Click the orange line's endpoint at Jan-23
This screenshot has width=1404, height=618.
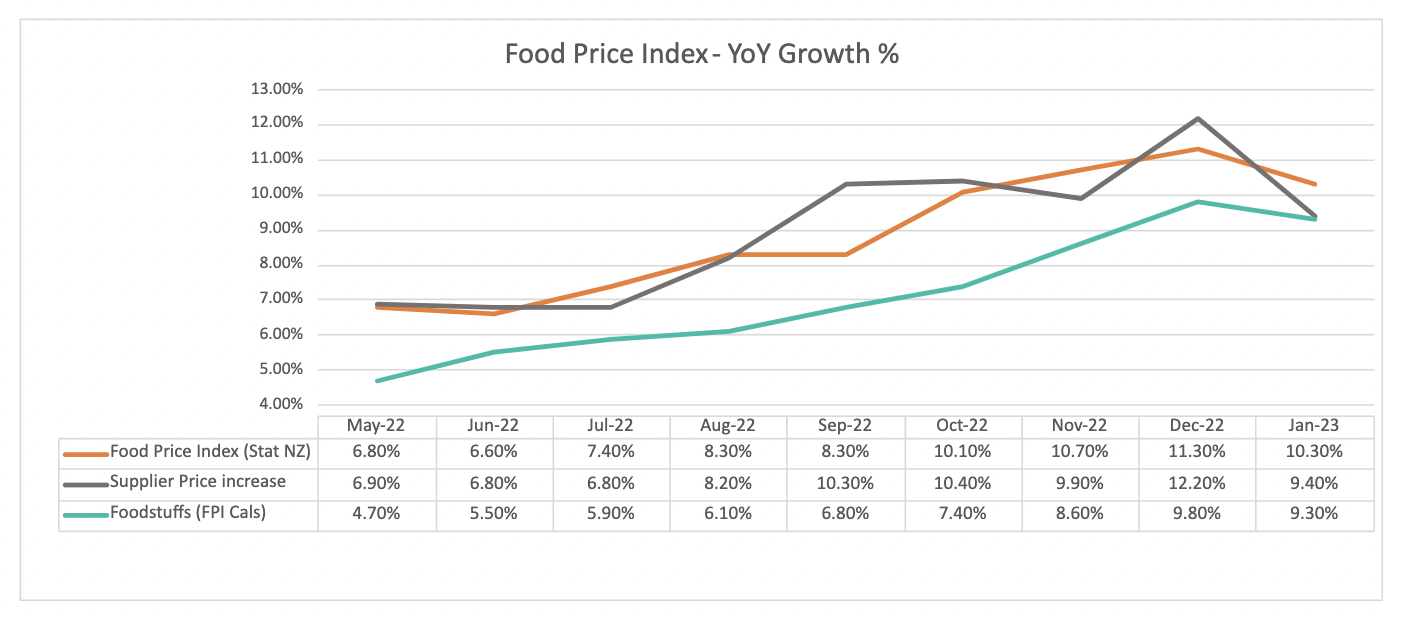coord(1315,184)
